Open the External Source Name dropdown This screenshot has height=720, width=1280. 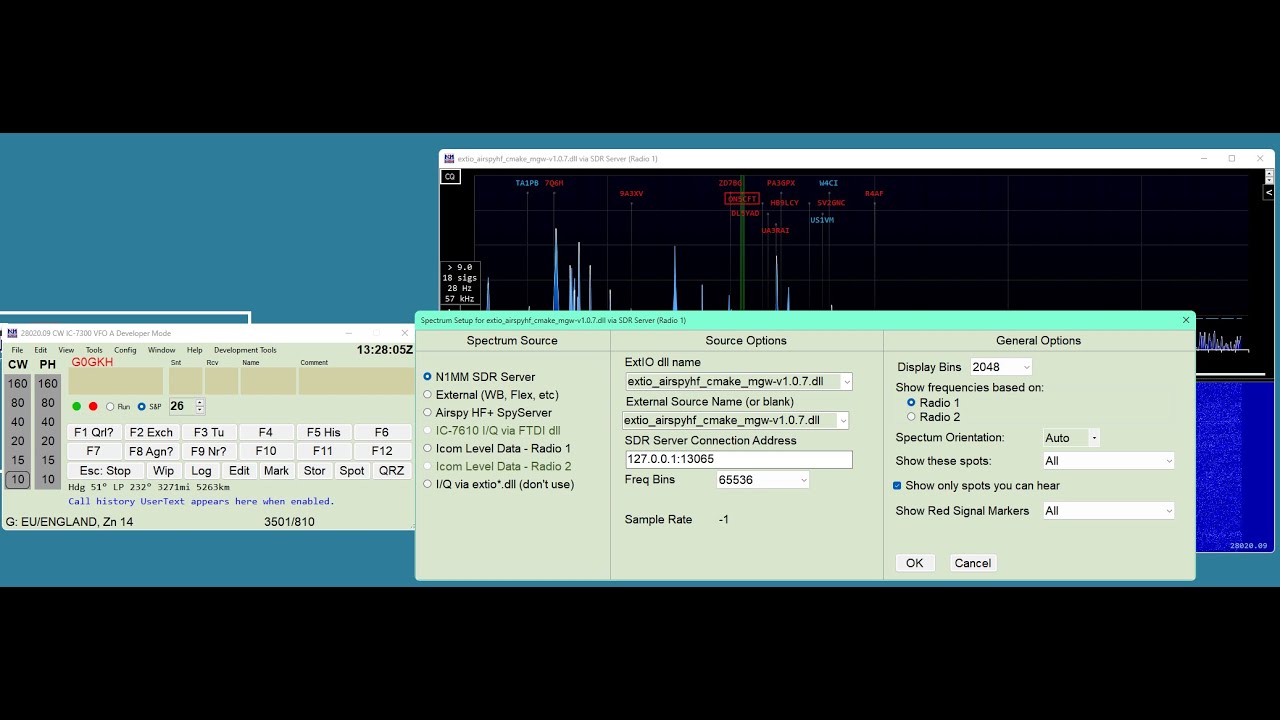842,421
